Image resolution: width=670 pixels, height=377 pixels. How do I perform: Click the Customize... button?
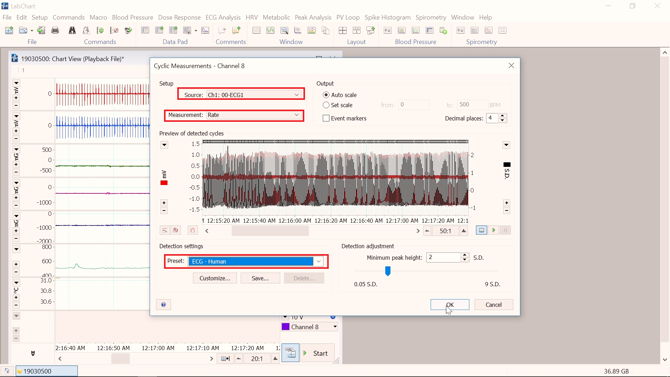point(215,278)
